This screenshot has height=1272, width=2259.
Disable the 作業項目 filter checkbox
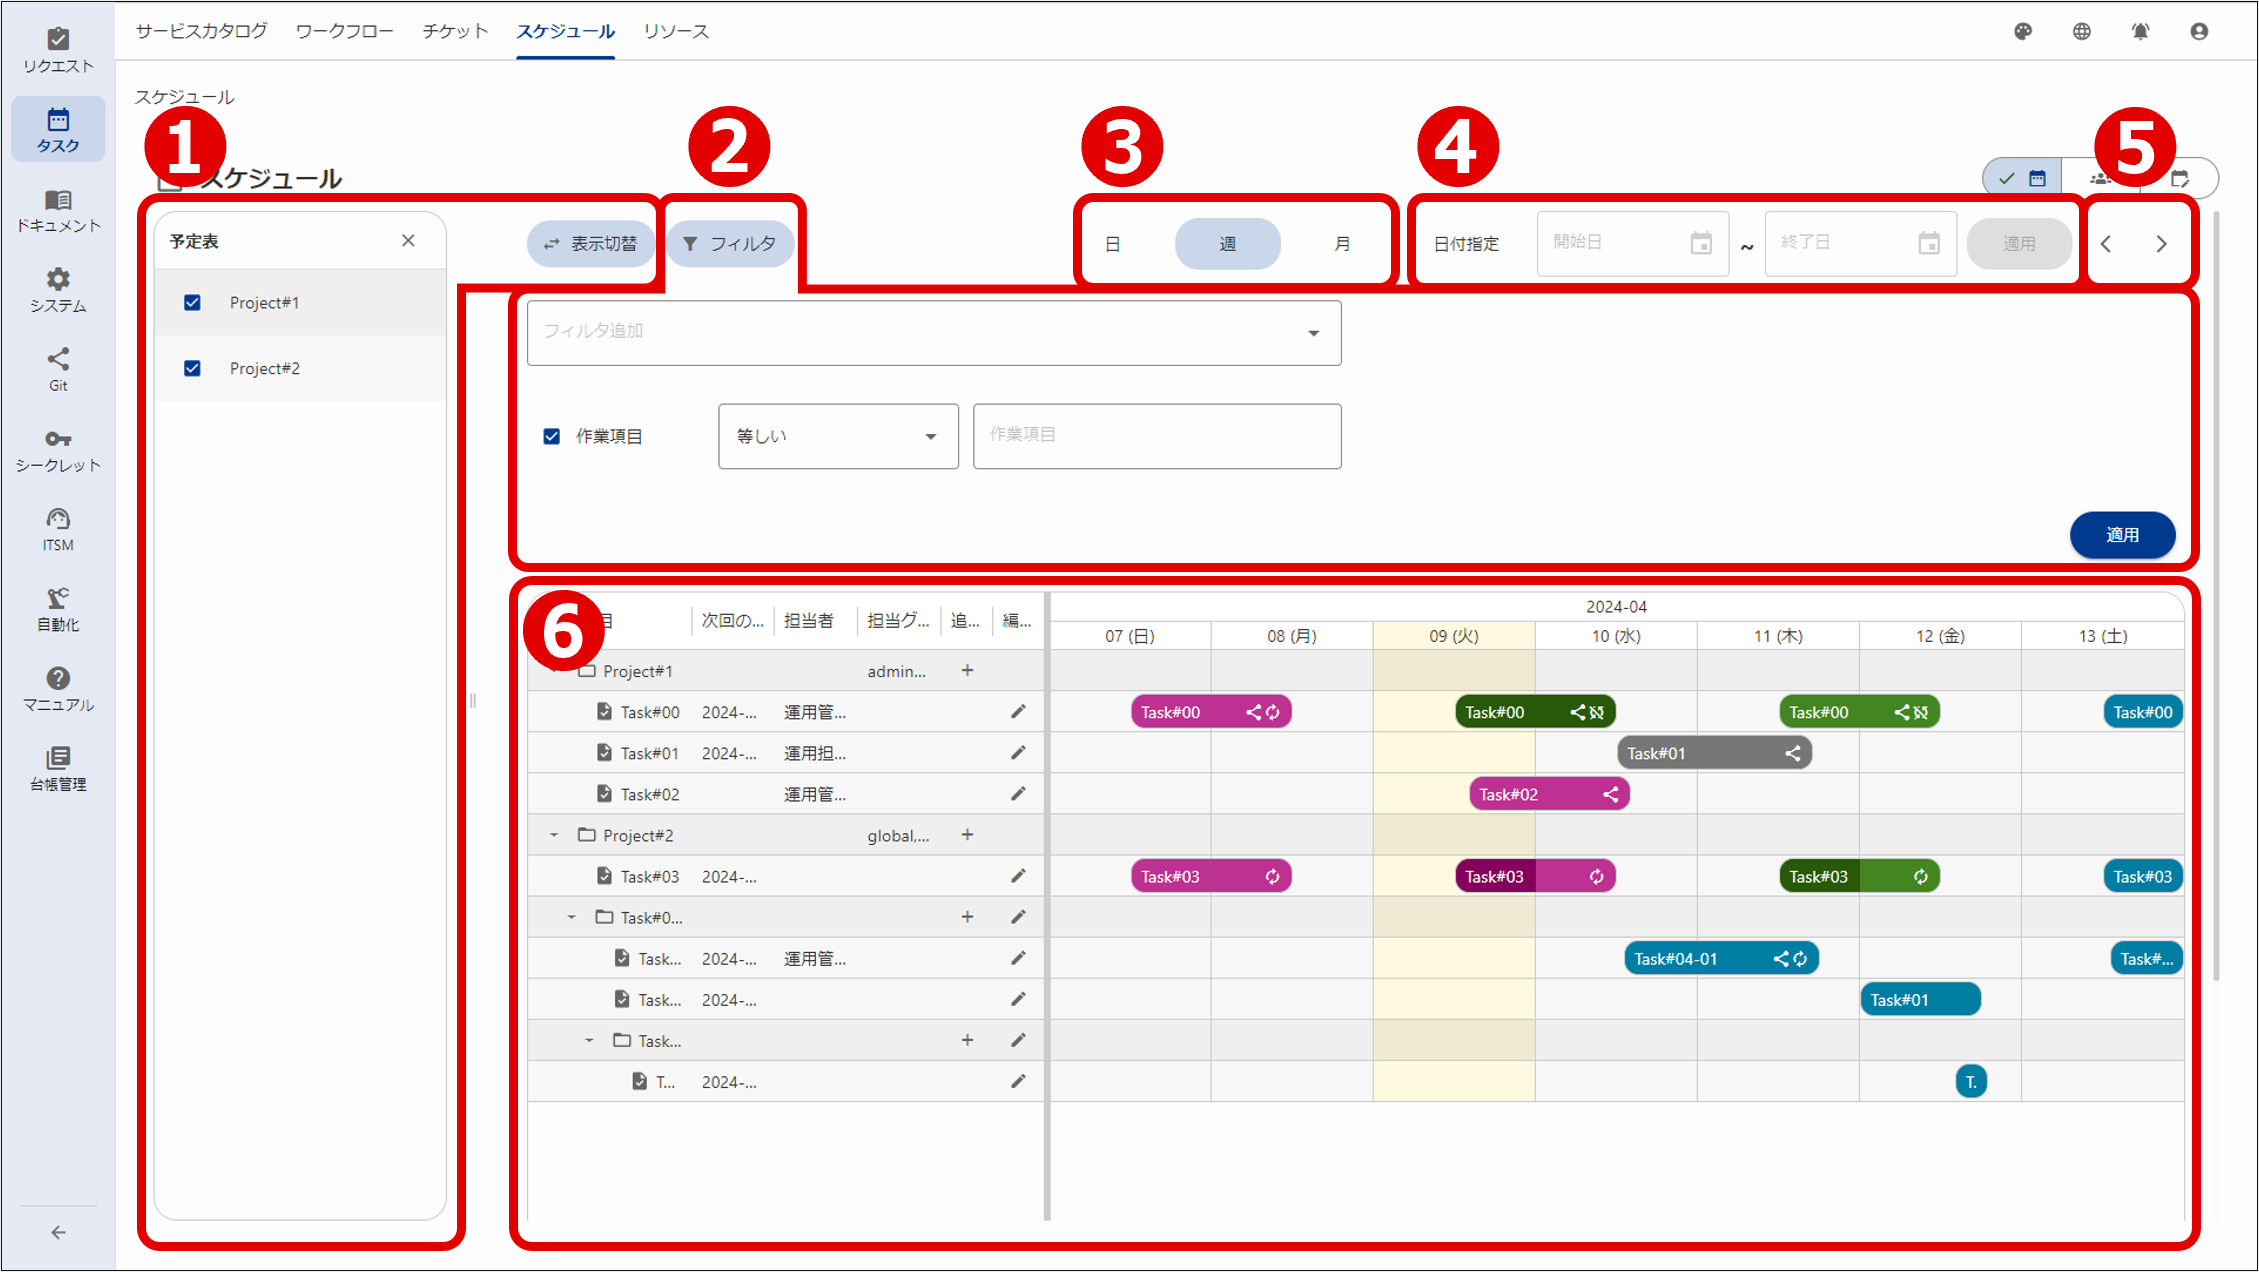pyautogui.click(x=551, y=435)
